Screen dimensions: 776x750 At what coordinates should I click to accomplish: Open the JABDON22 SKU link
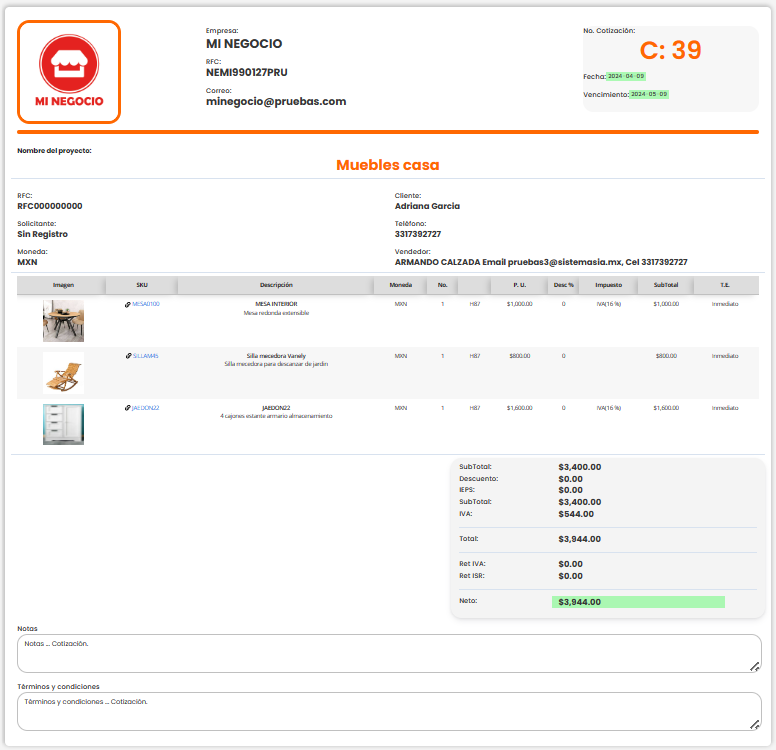coord(146,408)
